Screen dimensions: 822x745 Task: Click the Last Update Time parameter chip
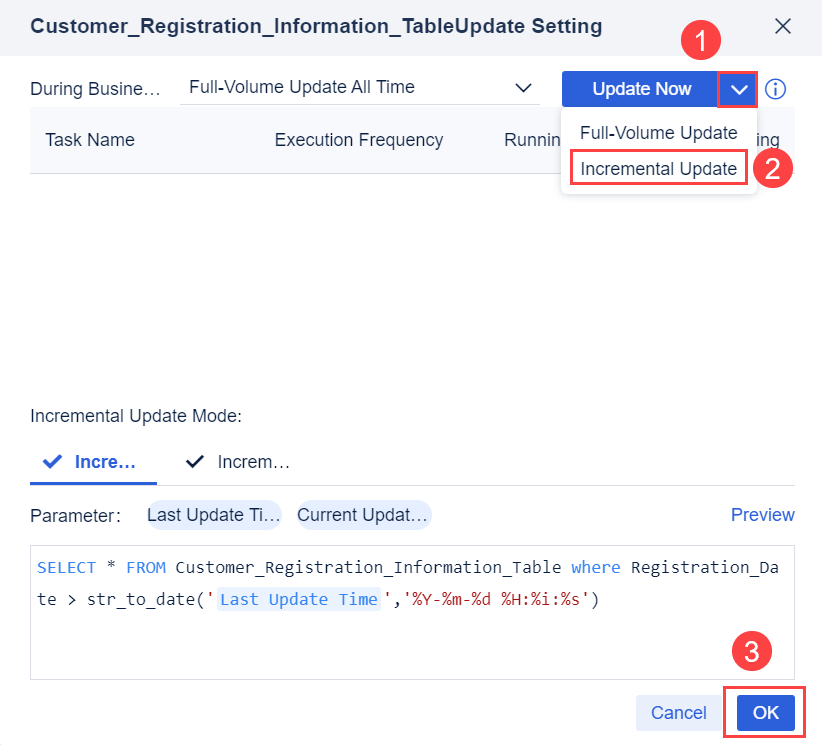click(213, 514)
